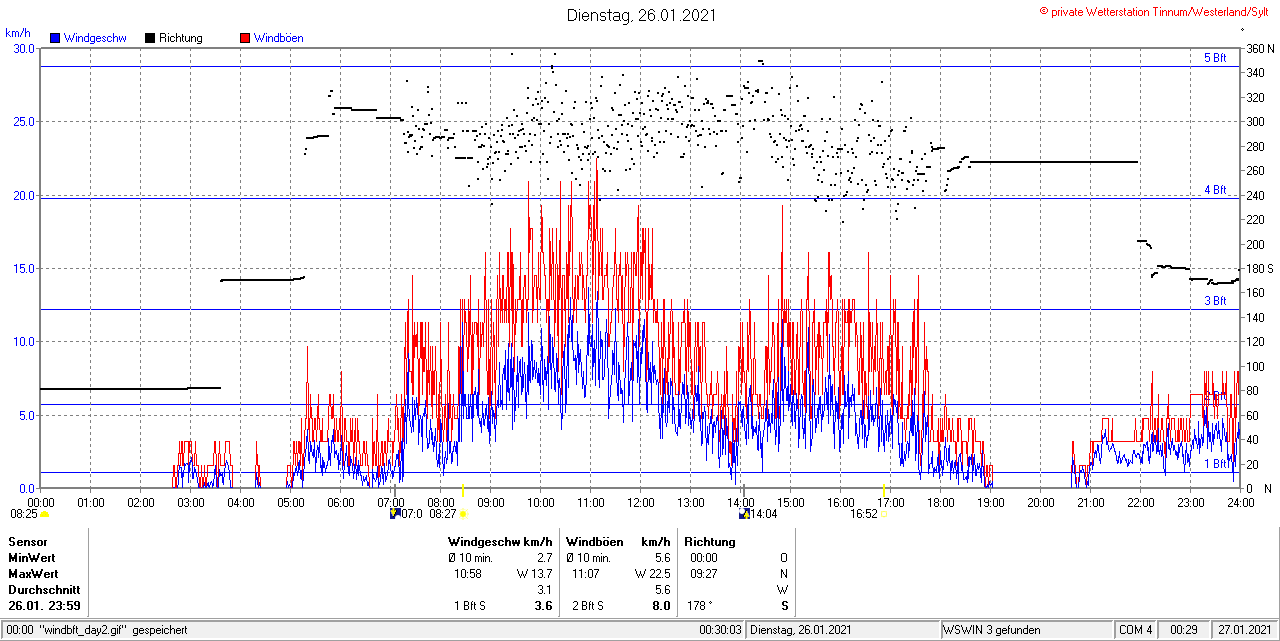This screenshot has width=1280, height=641.
Task: Click the Richtung column header in table
Action: 709,542
